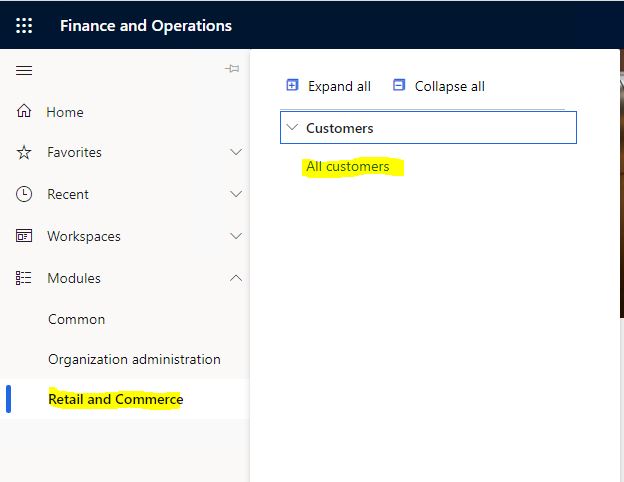
Task: Click the Collapse all minus icon
Action: [x=399, y=85]
